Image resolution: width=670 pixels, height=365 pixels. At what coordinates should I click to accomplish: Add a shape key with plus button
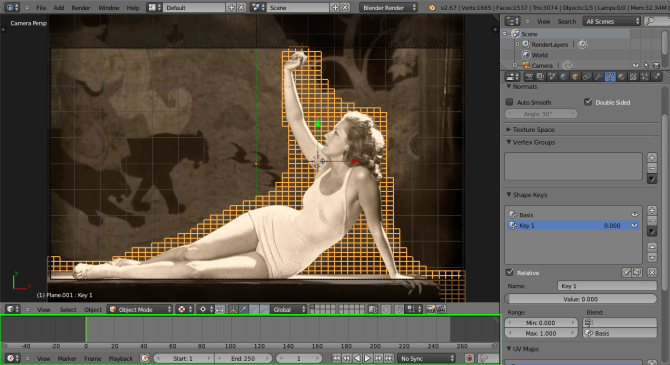pos(652,210)
